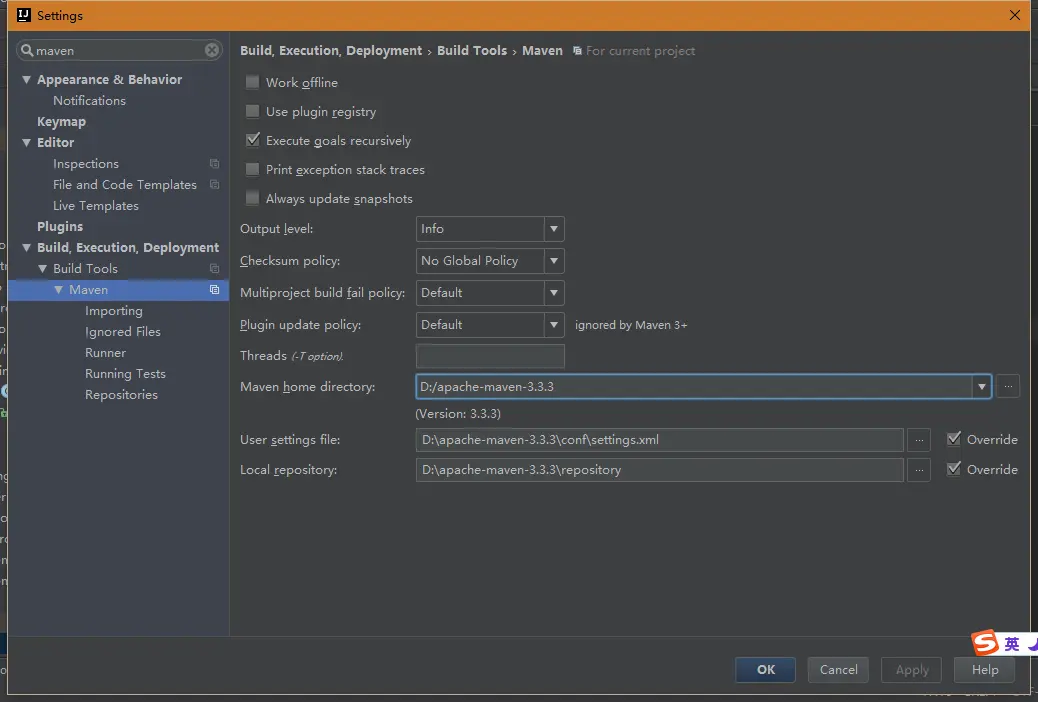Click 'ignored by Maven 3+' note
Image resolution: width=1038 pixels, height=702 pixels.
point(631,325)
